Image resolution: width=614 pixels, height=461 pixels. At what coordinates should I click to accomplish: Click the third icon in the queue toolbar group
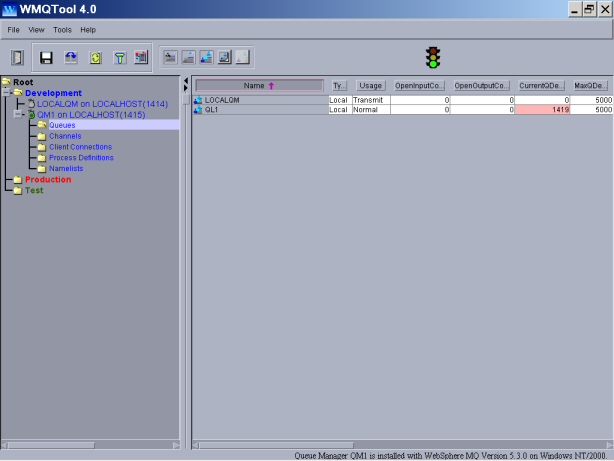click(x=206, y=57)
